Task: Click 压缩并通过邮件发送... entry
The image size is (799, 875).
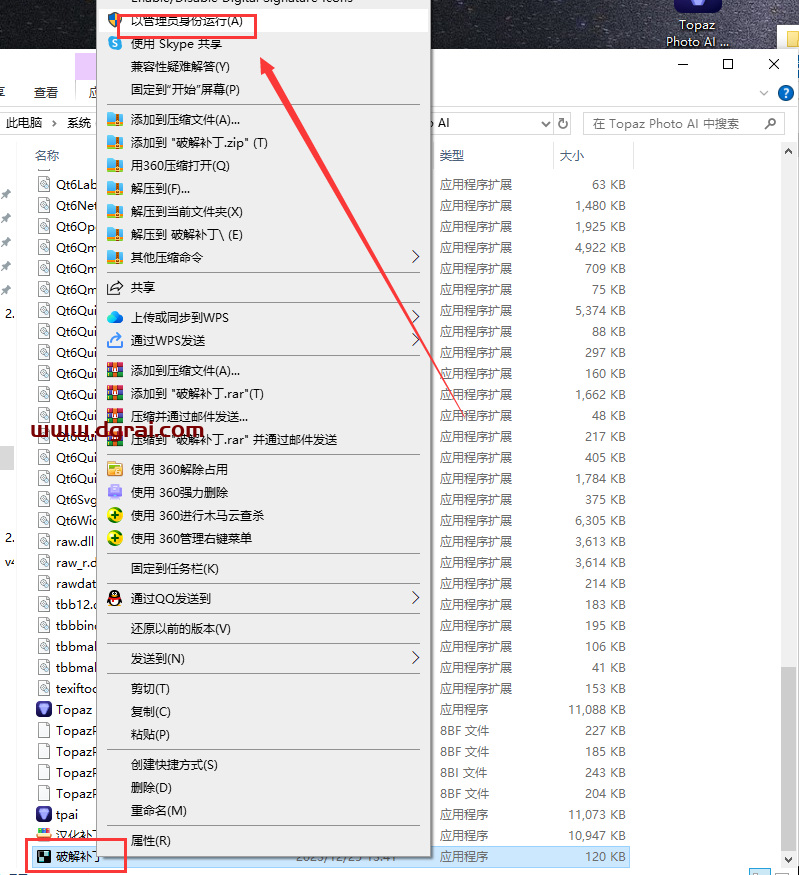Action: [189, 417]
